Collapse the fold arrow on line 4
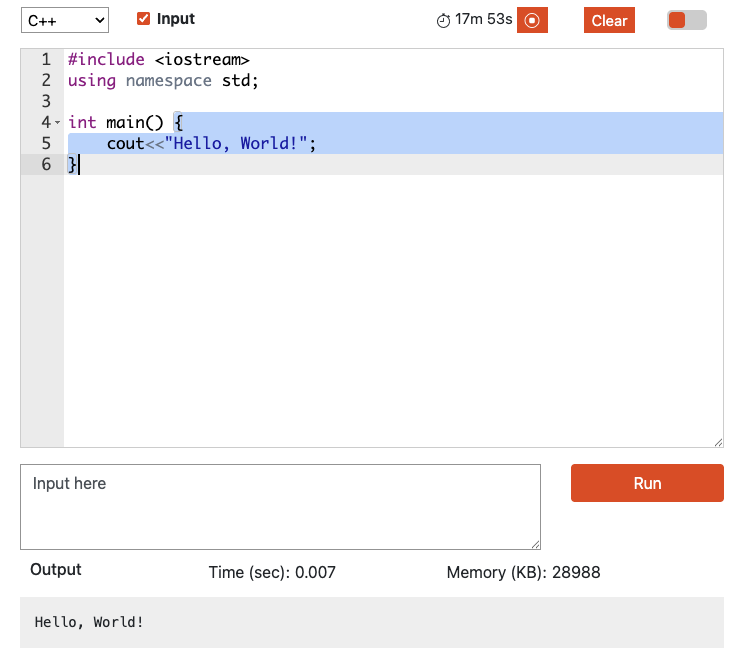Image resolution: width=756 pixels, height=656 pixels. point(57,122)
